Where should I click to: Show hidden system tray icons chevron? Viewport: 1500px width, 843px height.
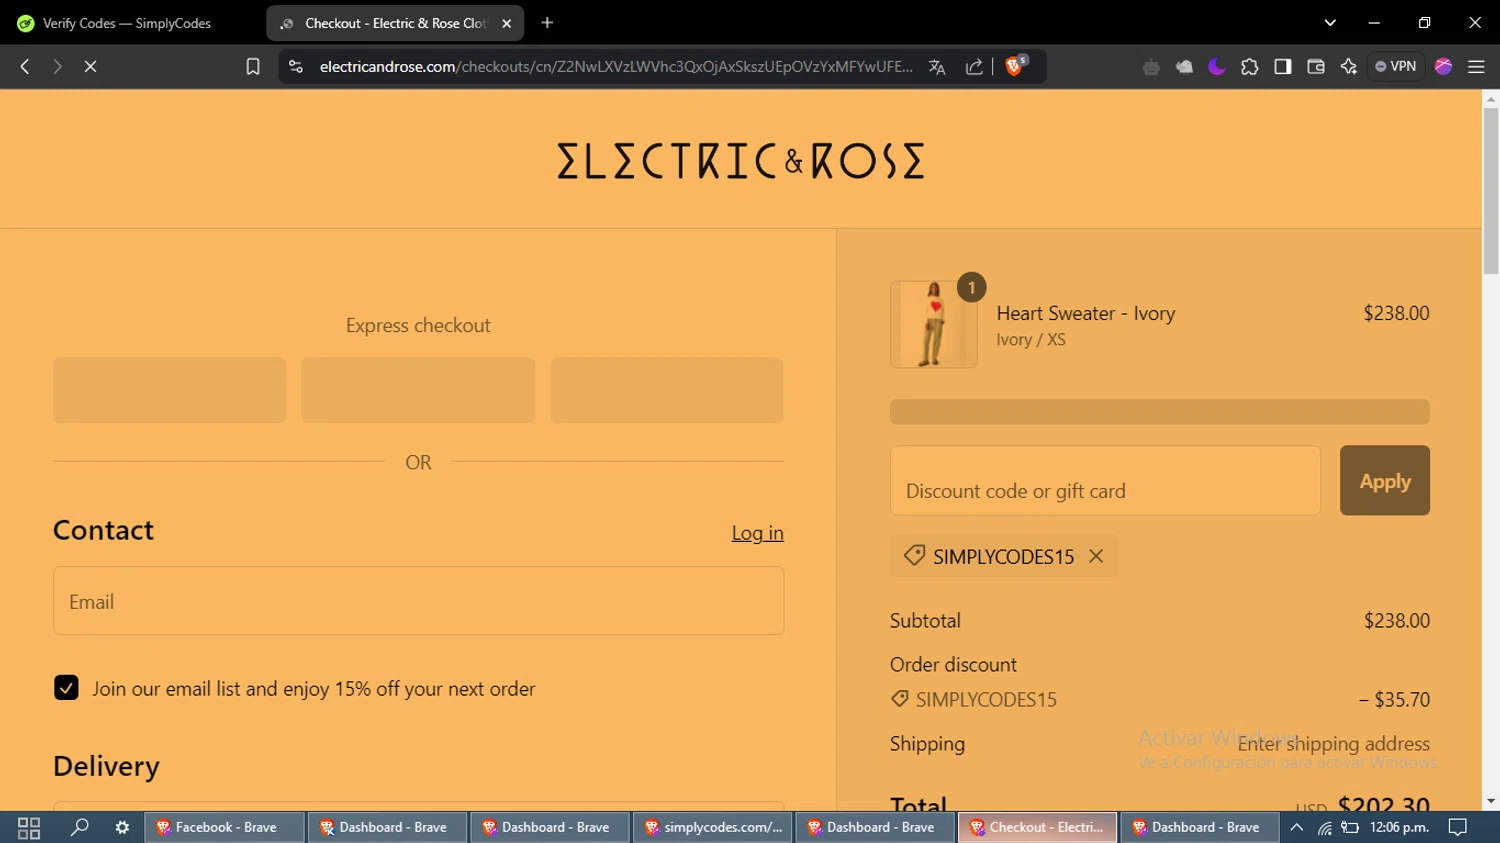[1296, 827]
